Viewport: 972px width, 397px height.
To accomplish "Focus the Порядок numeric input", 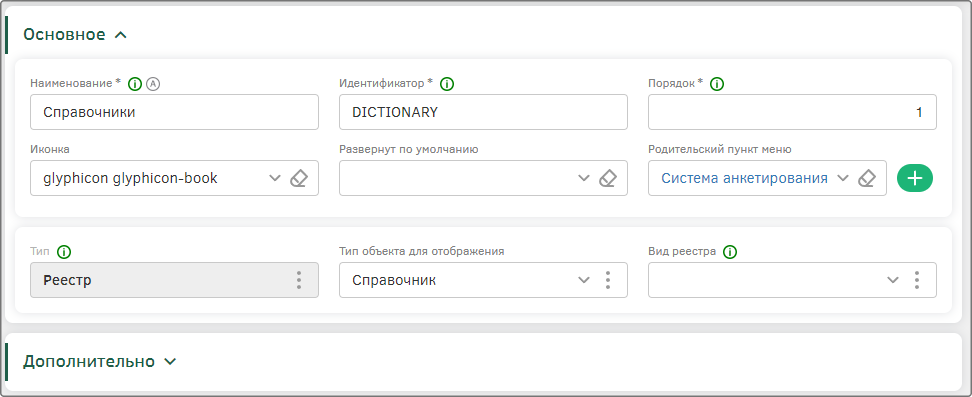I will (x=792, y=112).
